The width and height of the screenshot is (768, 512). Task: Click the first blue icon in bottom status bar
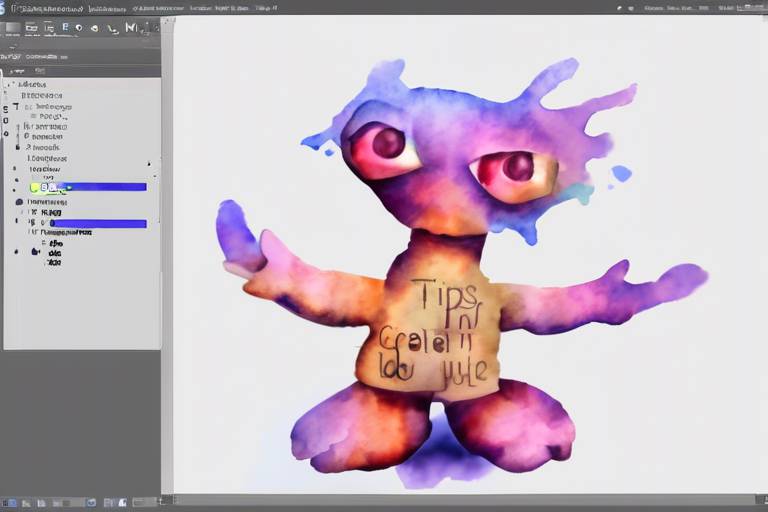click(12, 503)
